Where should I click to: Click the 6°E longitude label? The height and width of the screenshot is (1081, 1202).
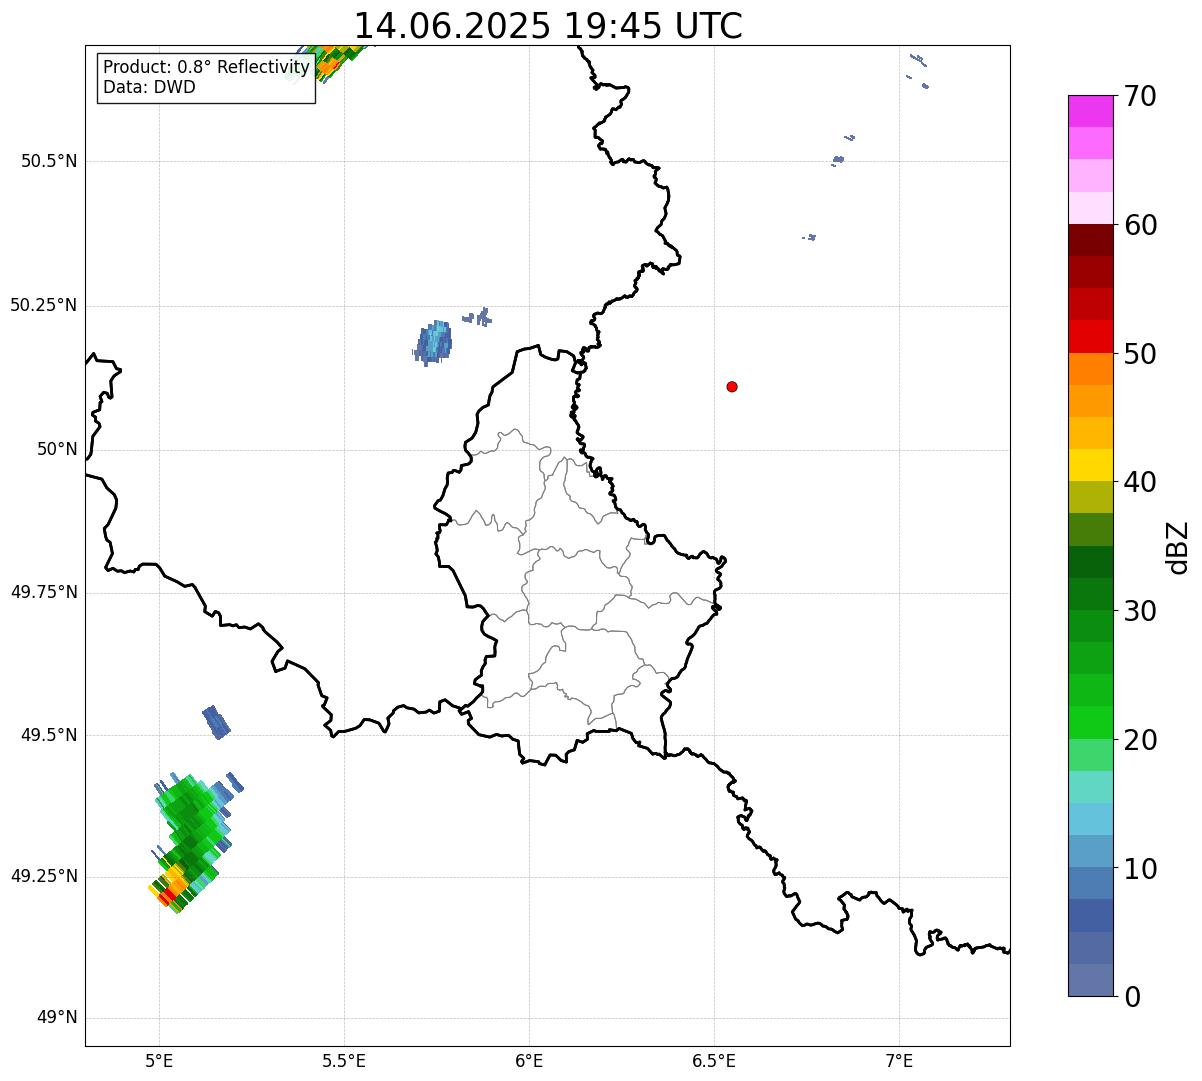[529, 1060]
